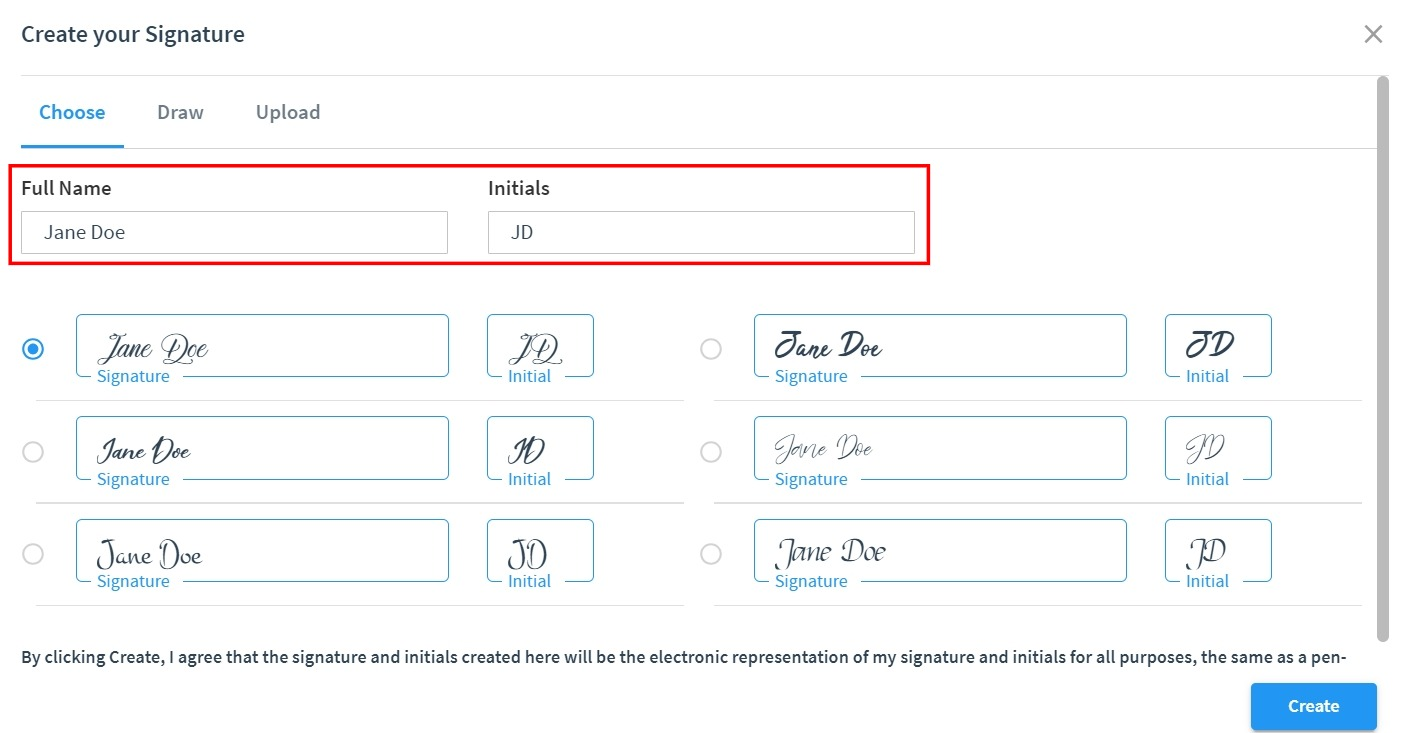Image resolution: width=1411 pixels, height=733 pixels.
Task: Select third-row left signature style radio button
Action: coord(33,553)
